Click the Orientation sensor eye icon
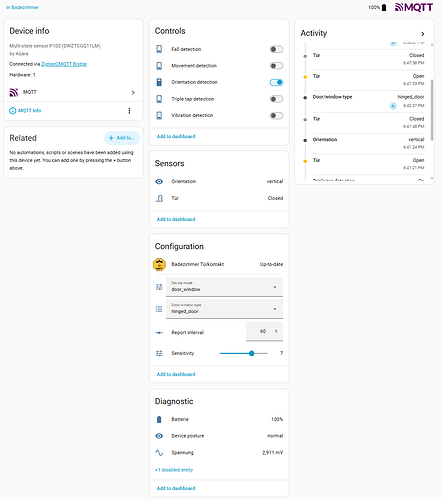This screenshot has width=442, height=500. point(159,181)
